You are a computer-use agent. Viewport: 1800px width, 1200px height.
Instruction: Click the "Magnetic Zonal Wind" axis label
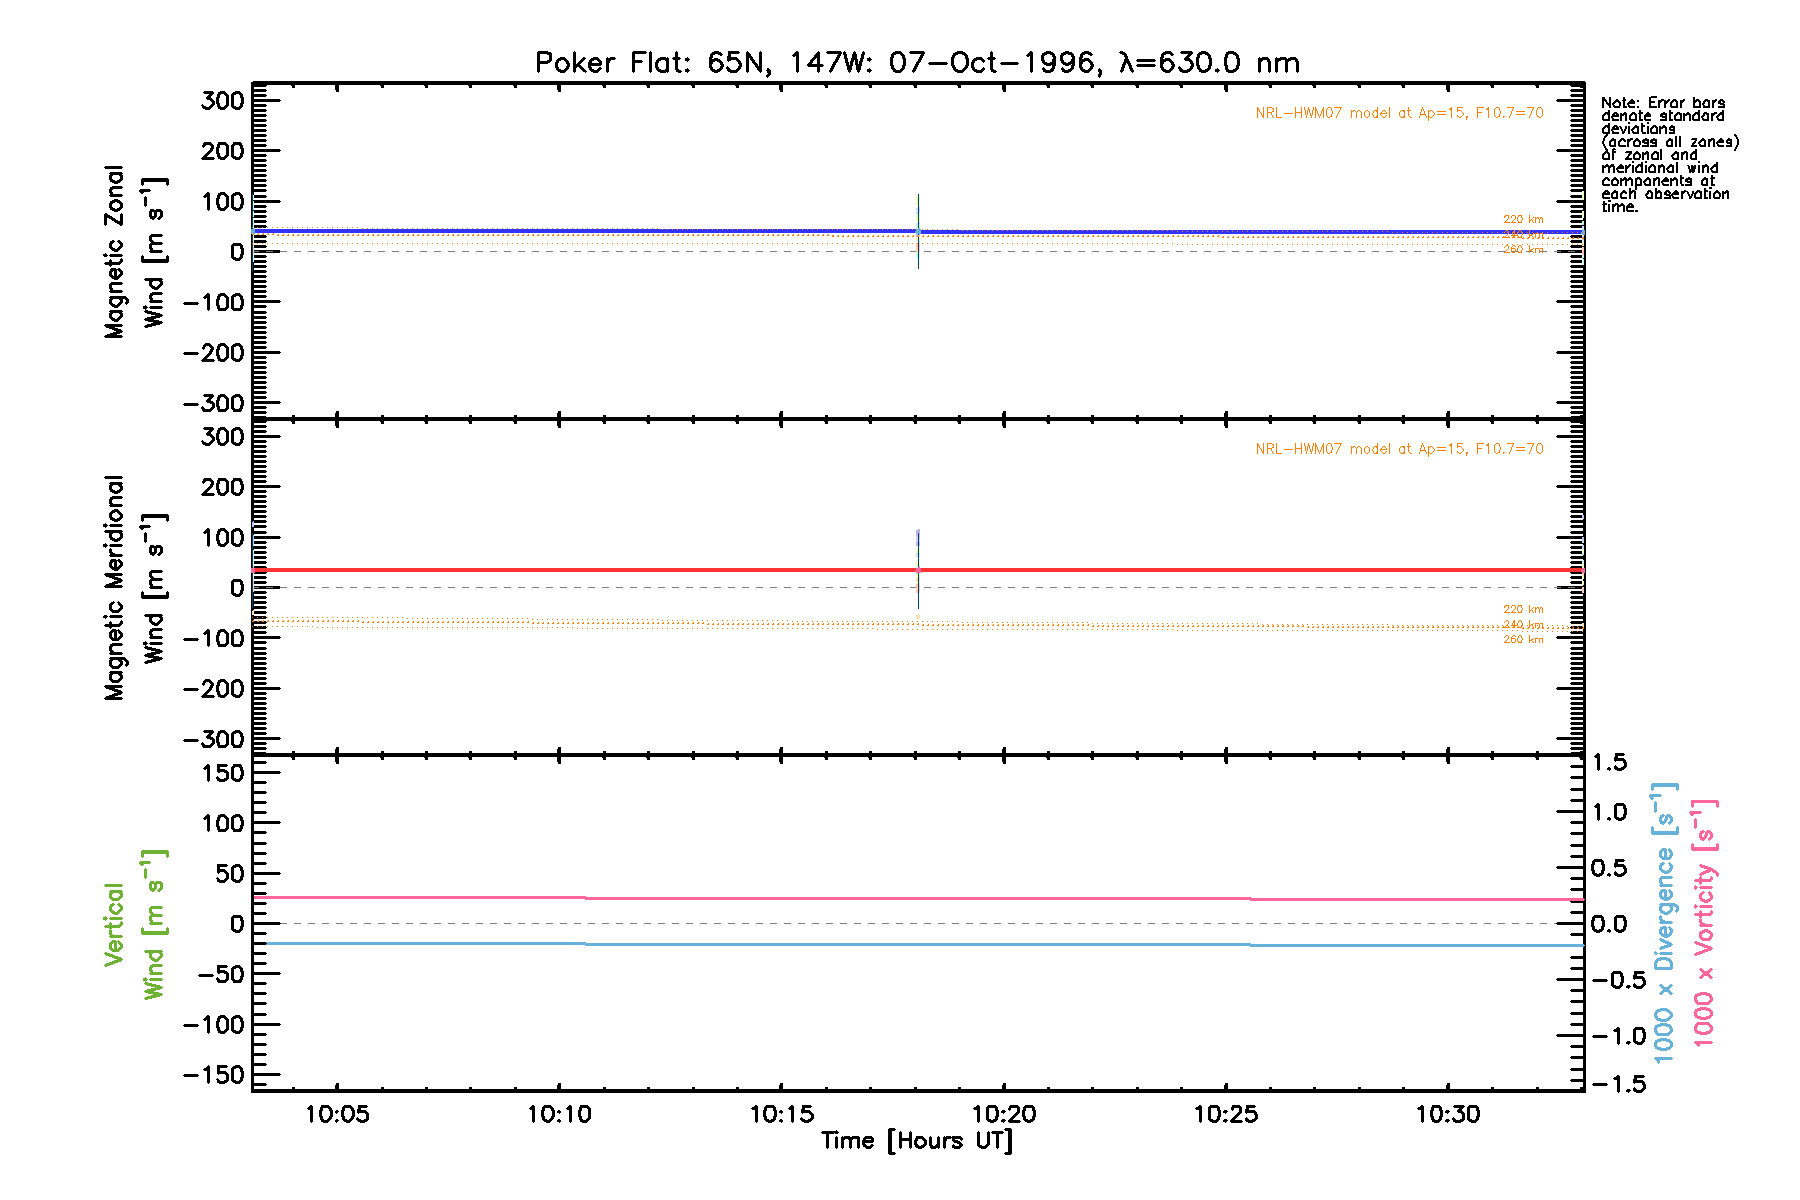pos(134,252)
